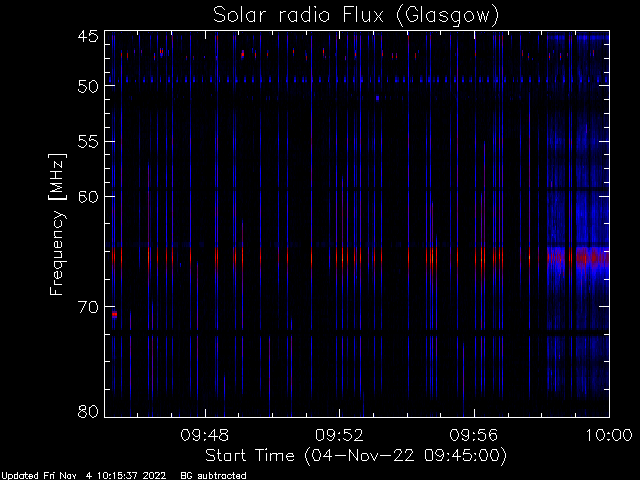The height and width of the screenshot is (480, 640).
Task: Click the 10:00 time tick label
Action: click(x=609, y=435)
